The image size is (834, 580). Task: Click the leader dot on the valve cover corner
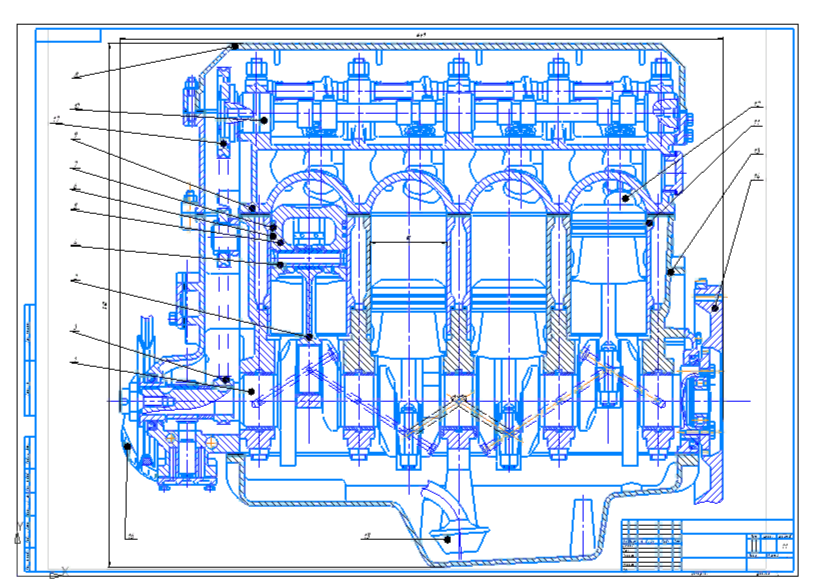[234, 46]
